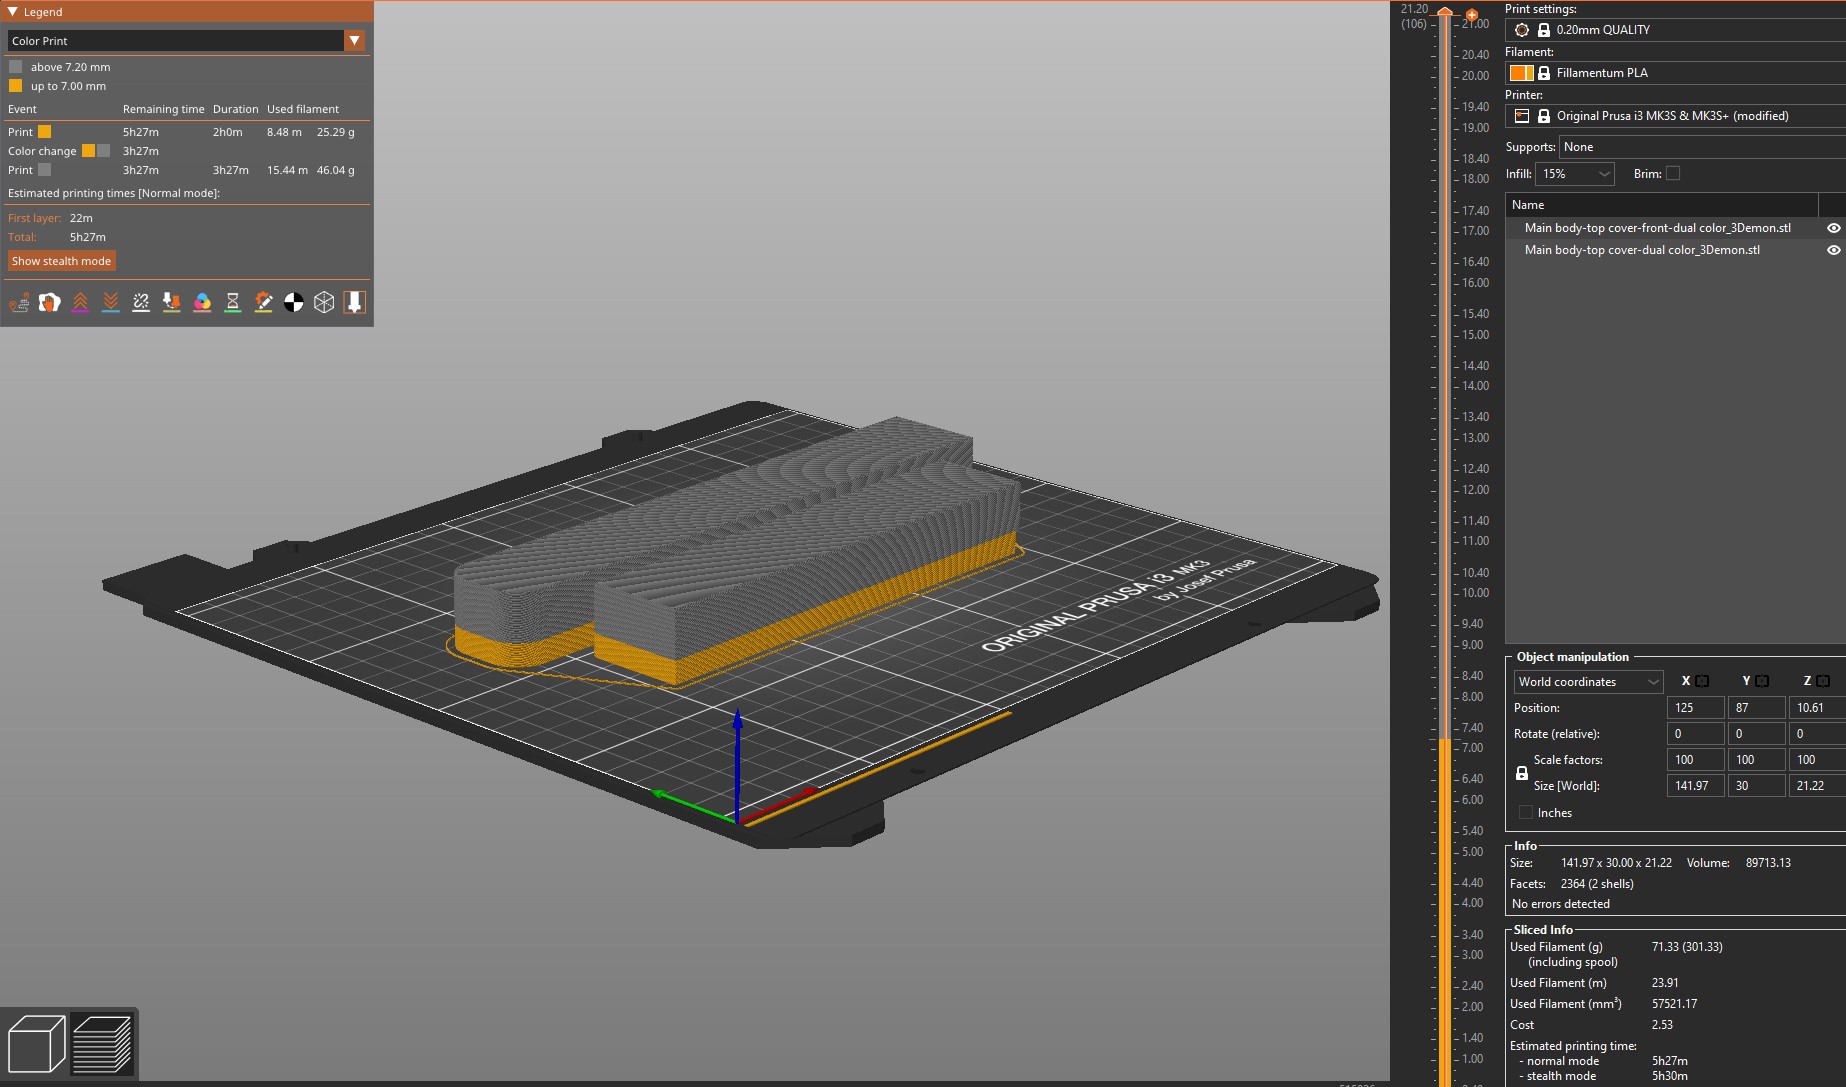This screenshot has height=1087, width=1846.
Task: Enable the Brim checkbox
Action: 1673,174
